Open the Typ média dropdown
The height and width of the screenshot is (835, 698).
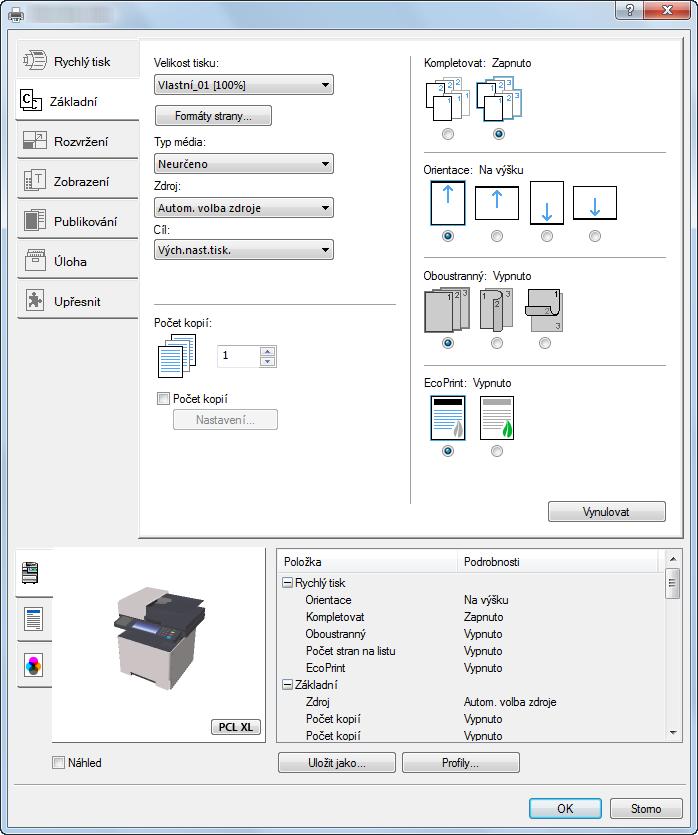[x=244, y=163]
